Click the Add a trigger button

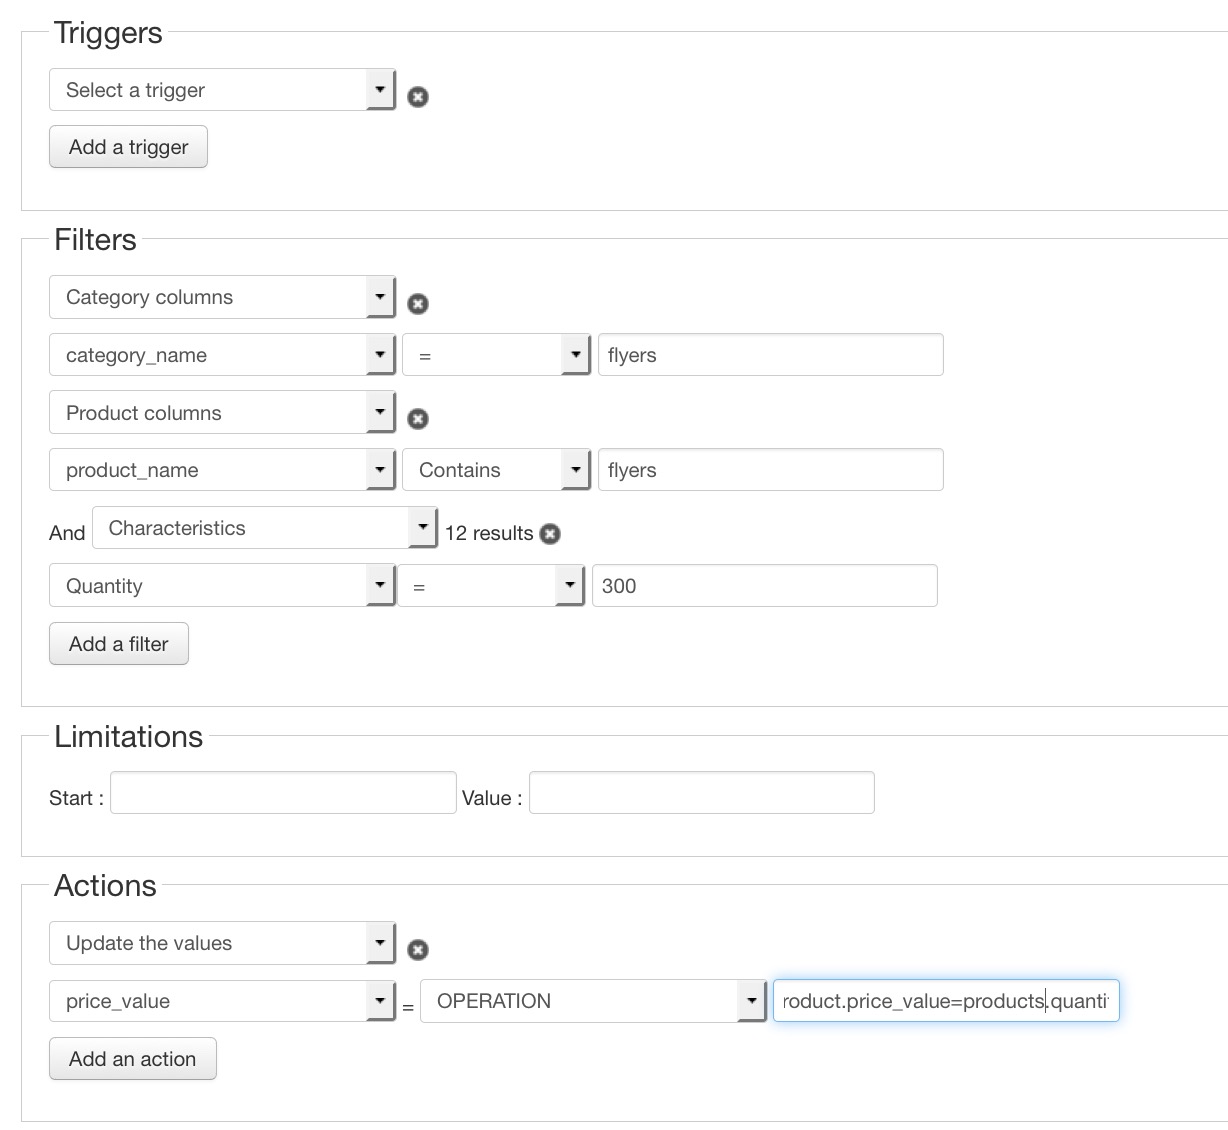point(128,147)
